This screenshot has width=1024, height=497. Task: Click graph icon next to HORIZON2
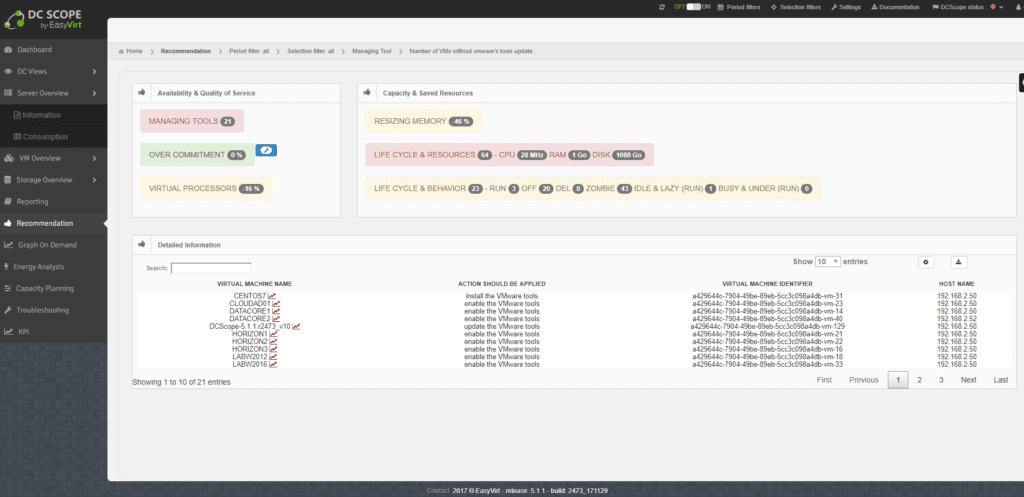[x=273, y=342]
